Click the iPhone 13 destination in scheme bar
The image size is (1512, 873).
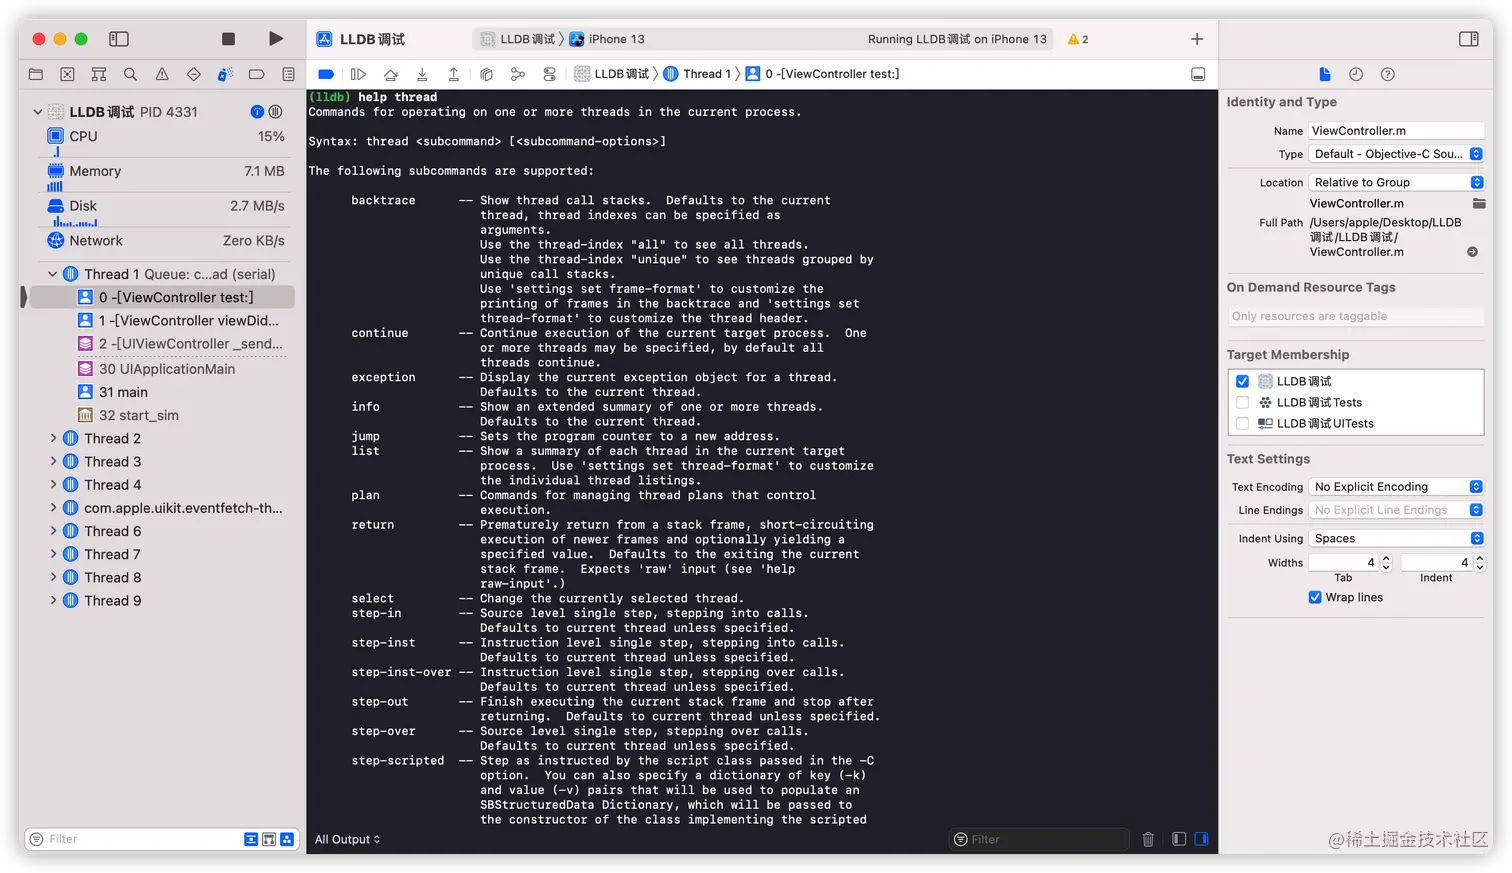pyautogui.click(x=607, y=39)
